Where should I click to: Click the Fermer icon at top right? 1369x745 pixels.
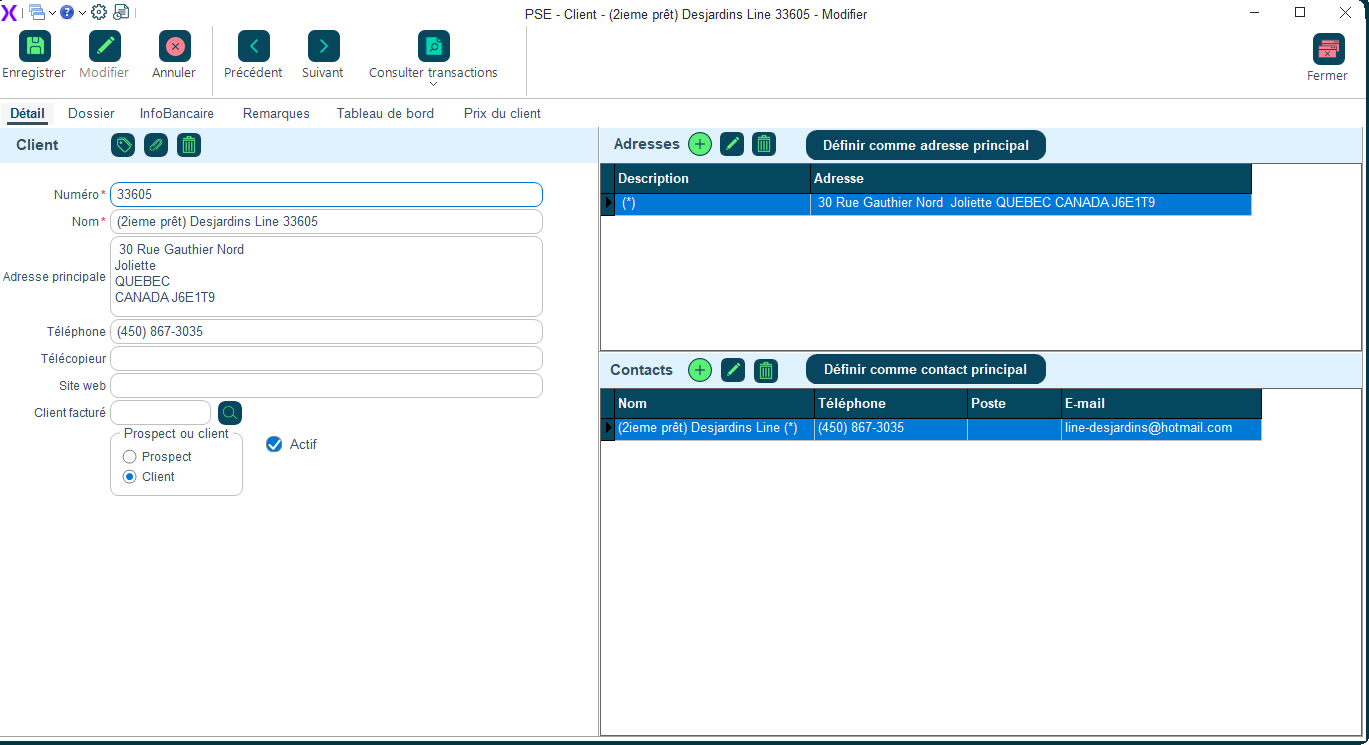coord(1328,49)
